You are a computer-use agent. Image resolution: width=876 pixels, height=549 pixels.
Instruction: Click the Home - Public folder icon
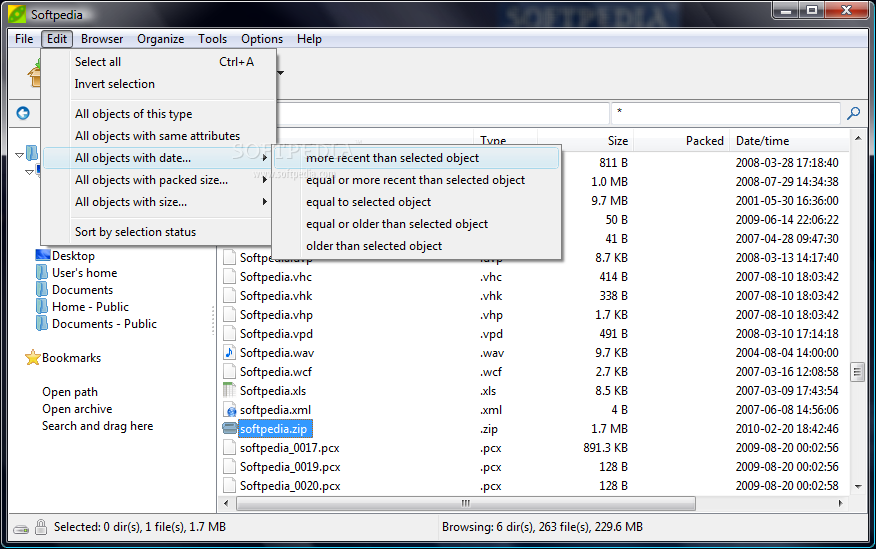pyautogui.click(x=42, y=307)
